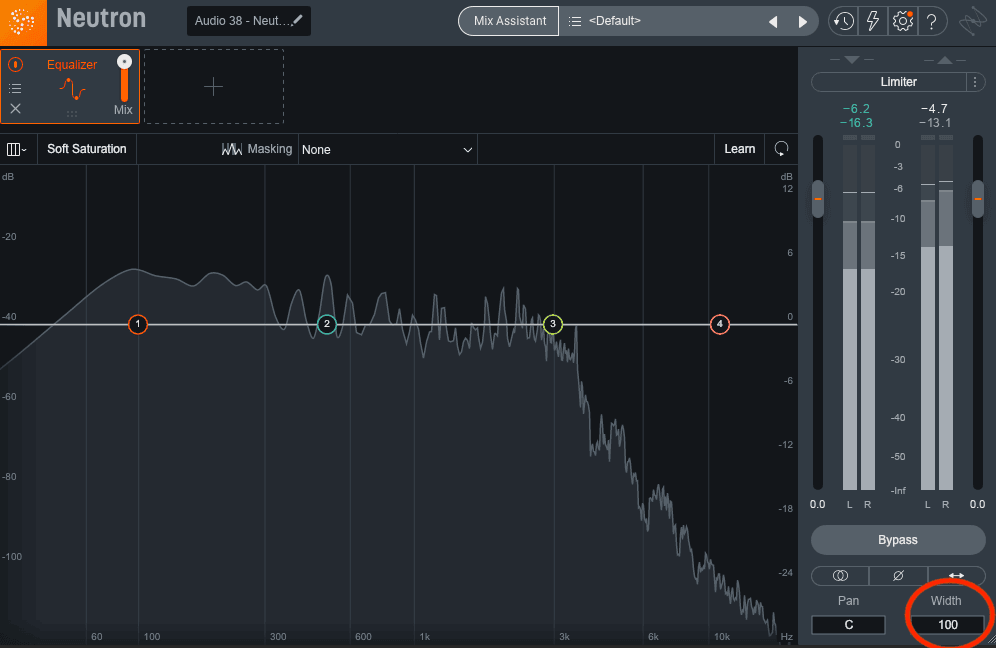Screen dimensions: 996x648
Task: Reset the equalizer with circular arrow icon
Action: [781, 149]
